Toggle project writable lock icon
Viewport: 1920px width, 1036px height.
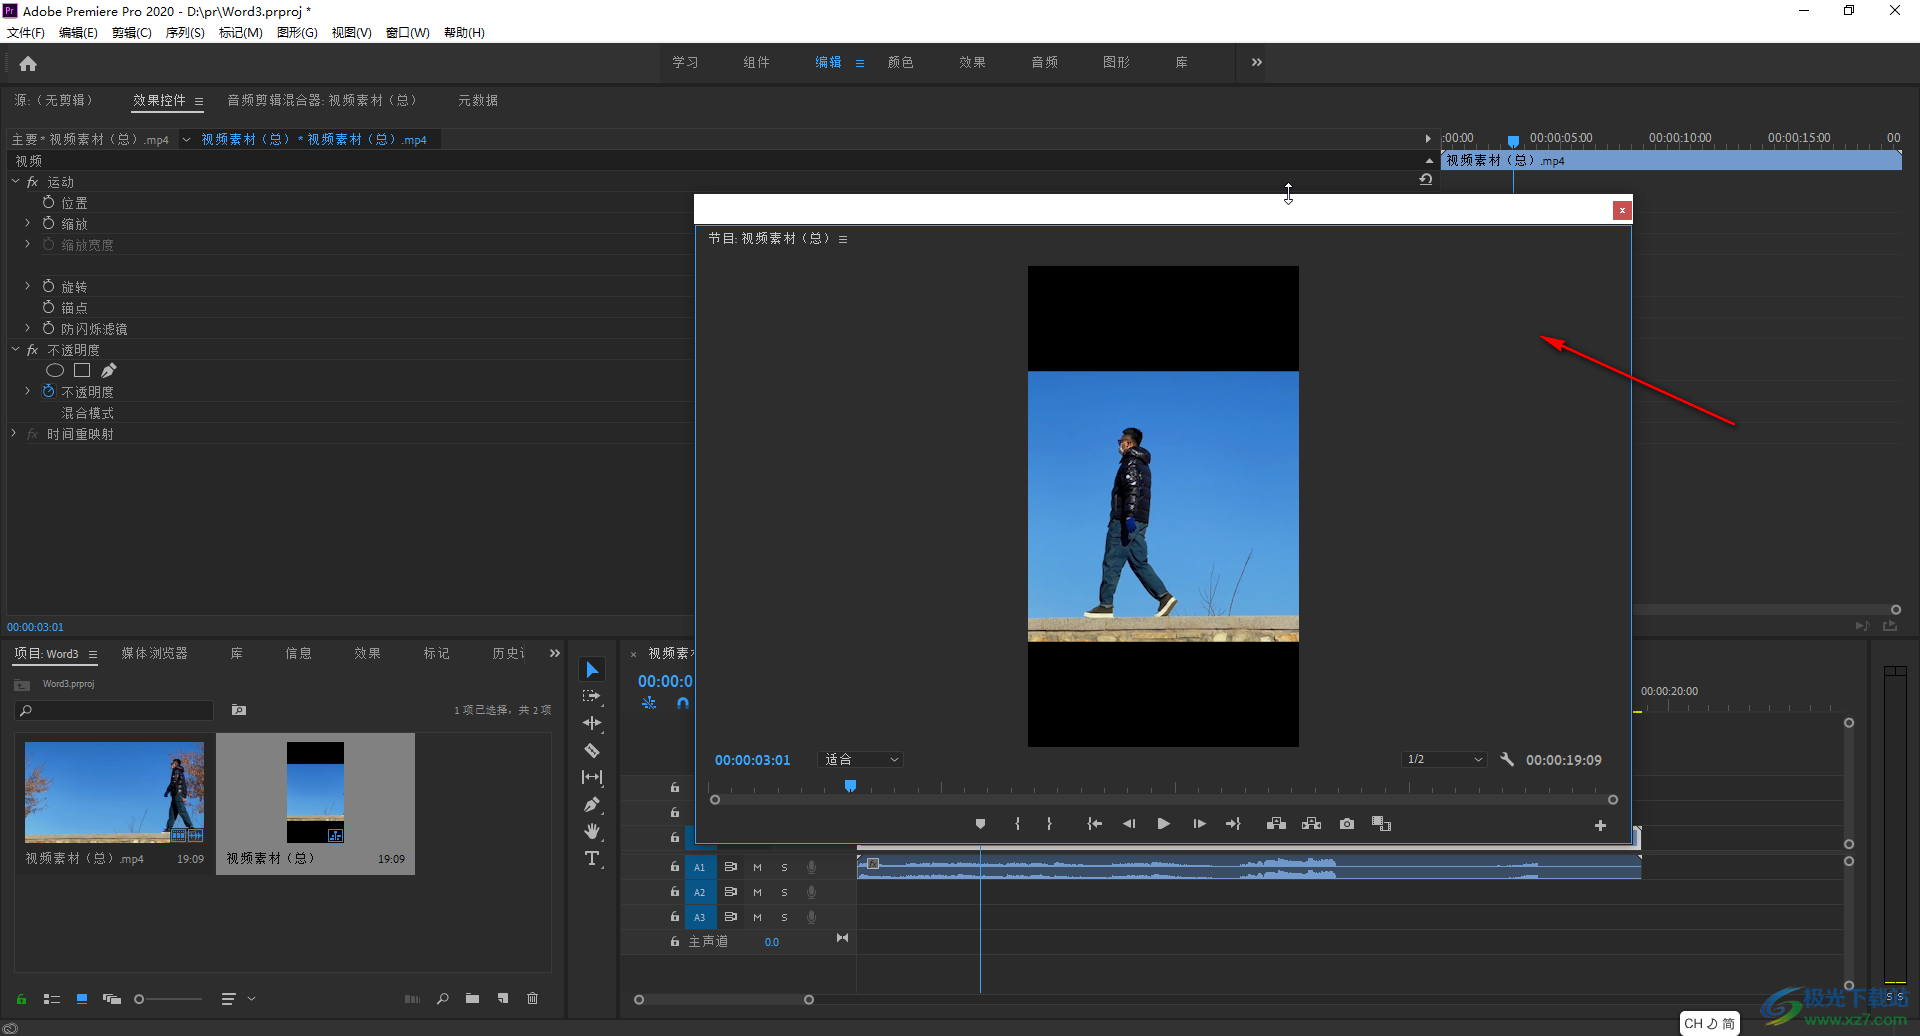pos(21,999)
